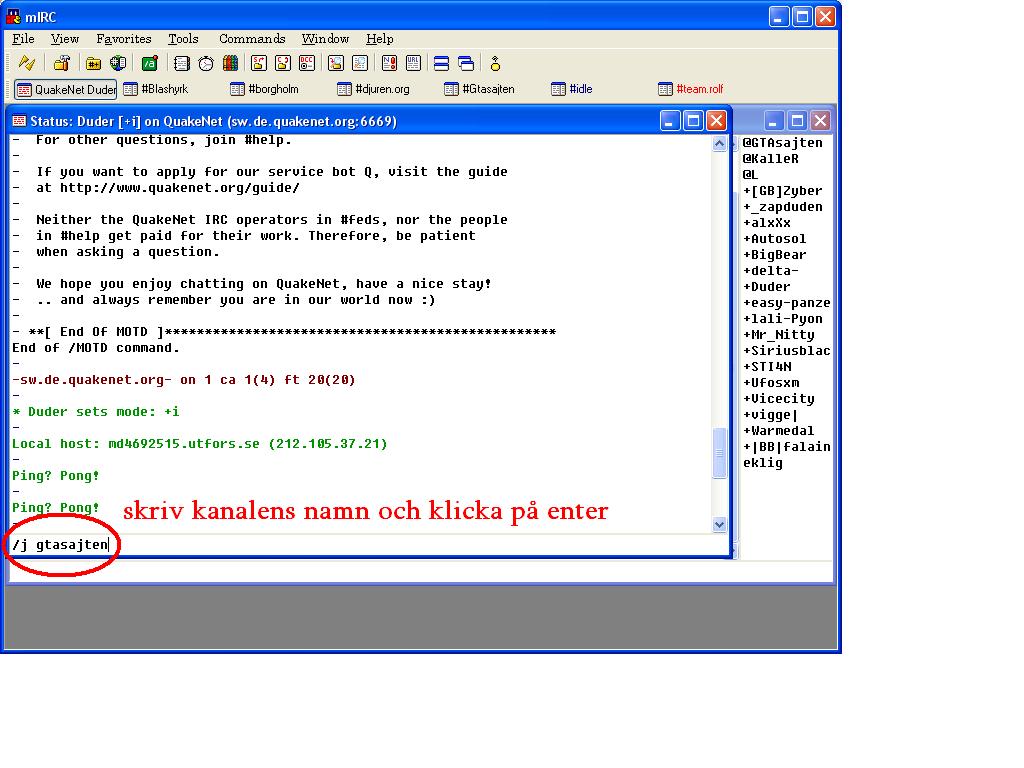Viewport: 1024px width, 768px height.
Task: Click the Tile Windows toolbar icon
Action: point(441,63)
